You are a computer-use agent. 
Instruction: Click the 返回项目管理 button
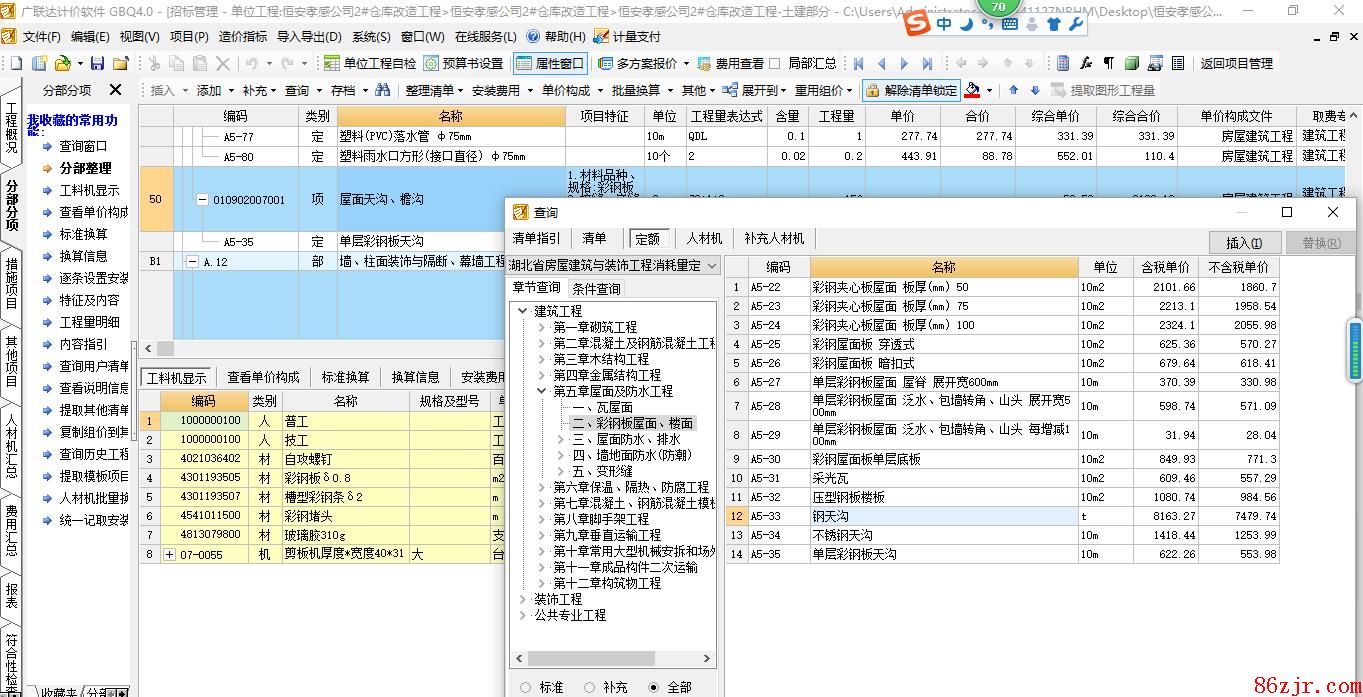coord(1236,63)
